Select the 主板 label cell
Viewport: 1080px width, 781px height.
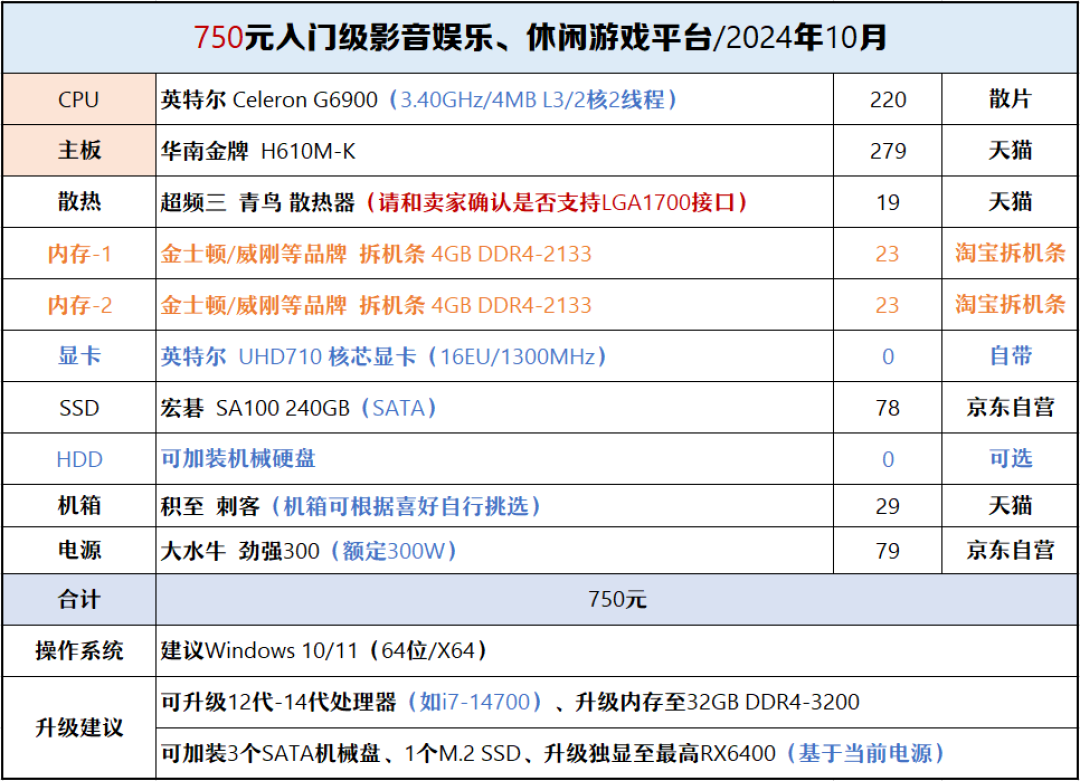79,150
